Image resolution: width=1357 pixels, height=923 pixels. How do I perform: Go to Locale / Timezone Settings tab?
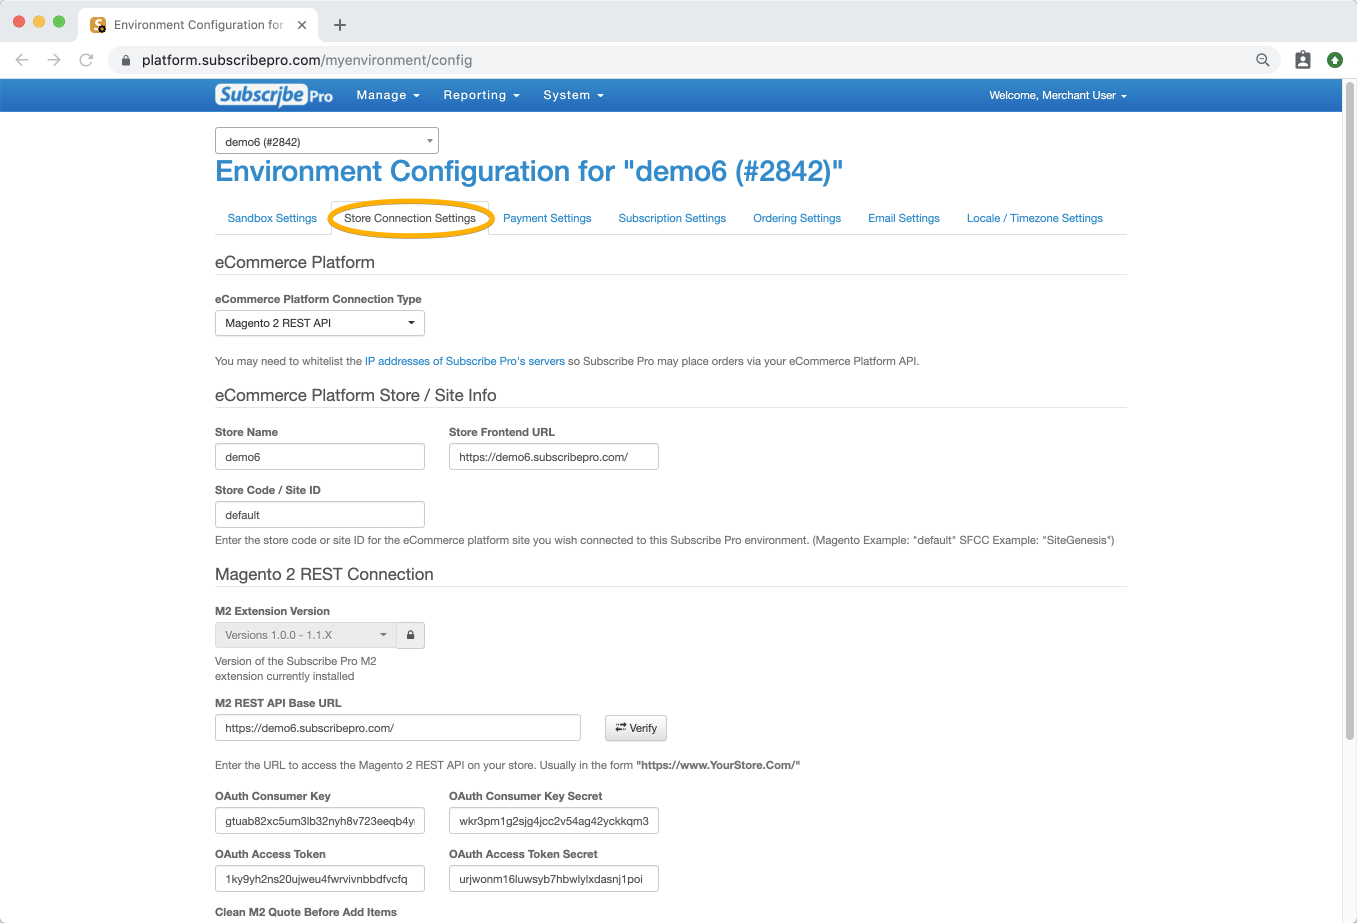pos(1035,218)
